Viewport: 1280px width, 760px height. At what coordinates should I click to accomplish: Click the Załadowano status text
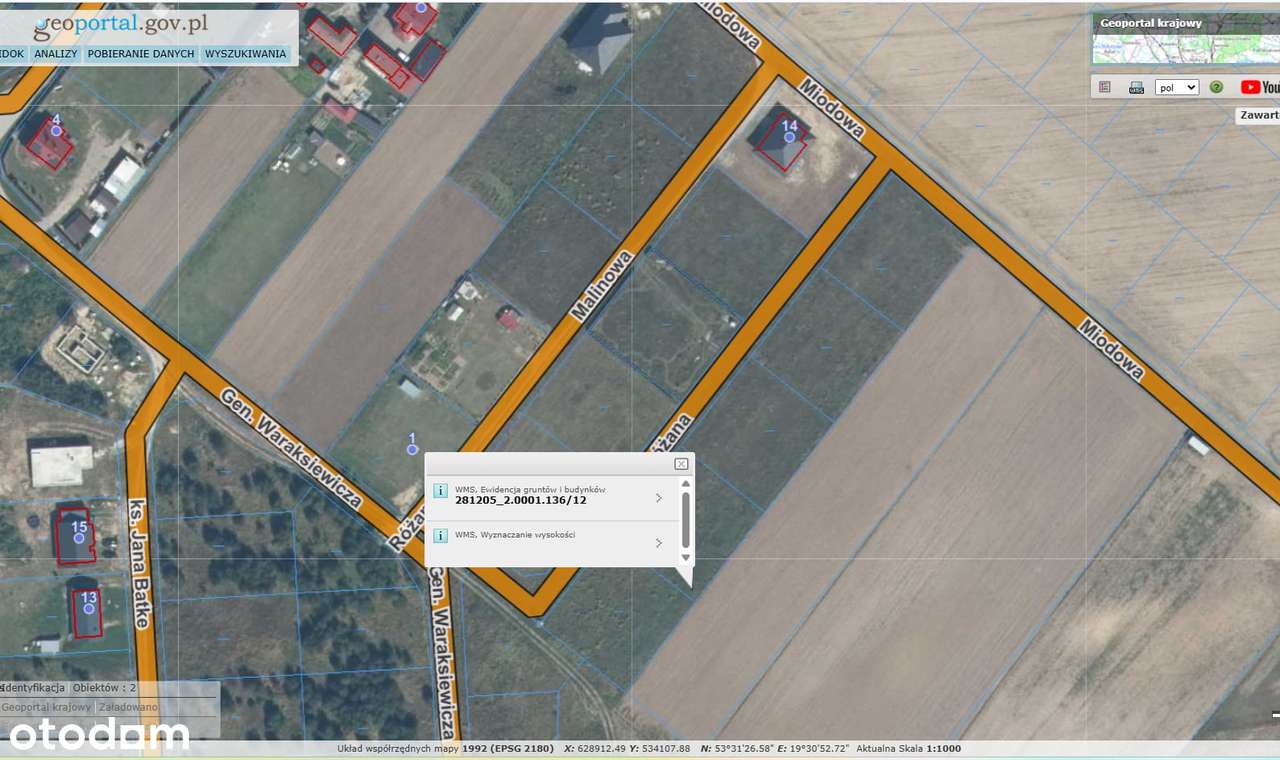(x=128, y=707)
